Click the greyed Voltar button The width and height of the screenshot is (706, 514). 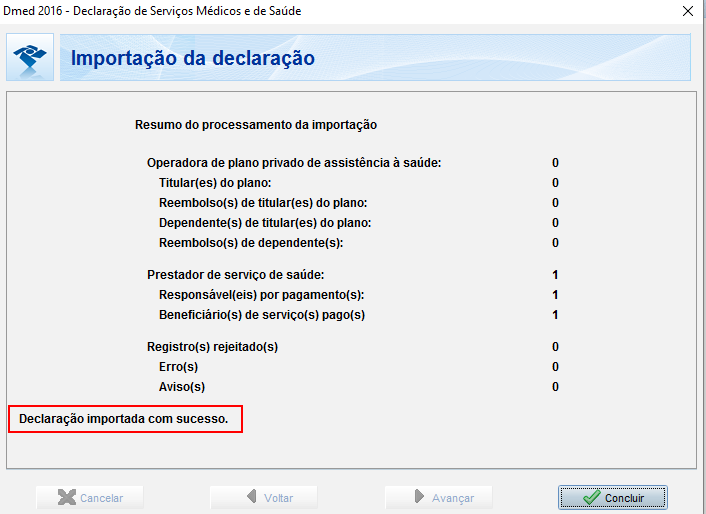point(263,497)
